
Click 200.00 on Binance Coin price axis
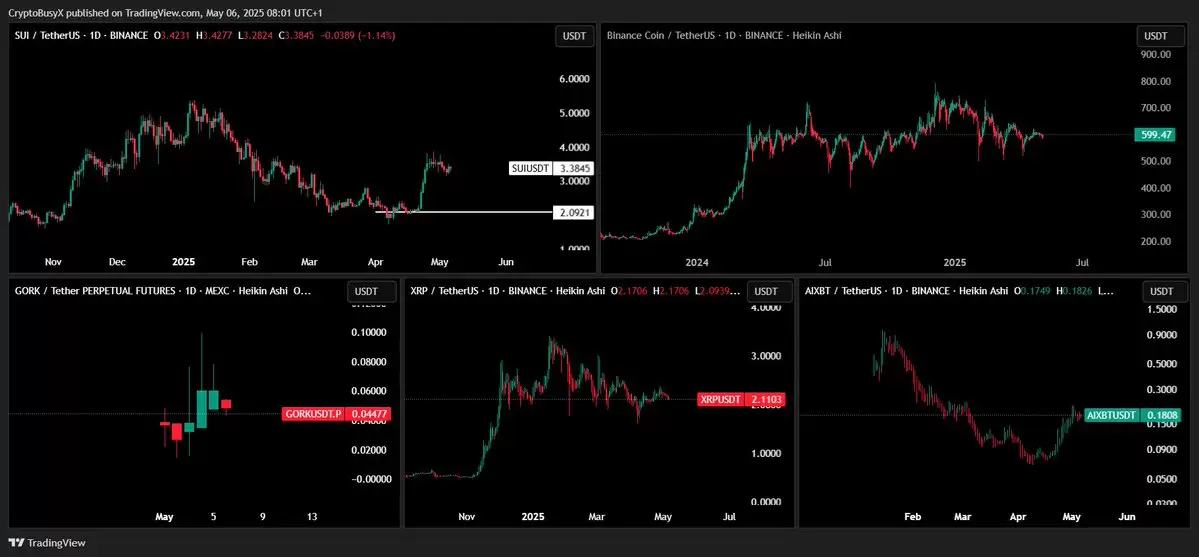tap(1155, 241)
